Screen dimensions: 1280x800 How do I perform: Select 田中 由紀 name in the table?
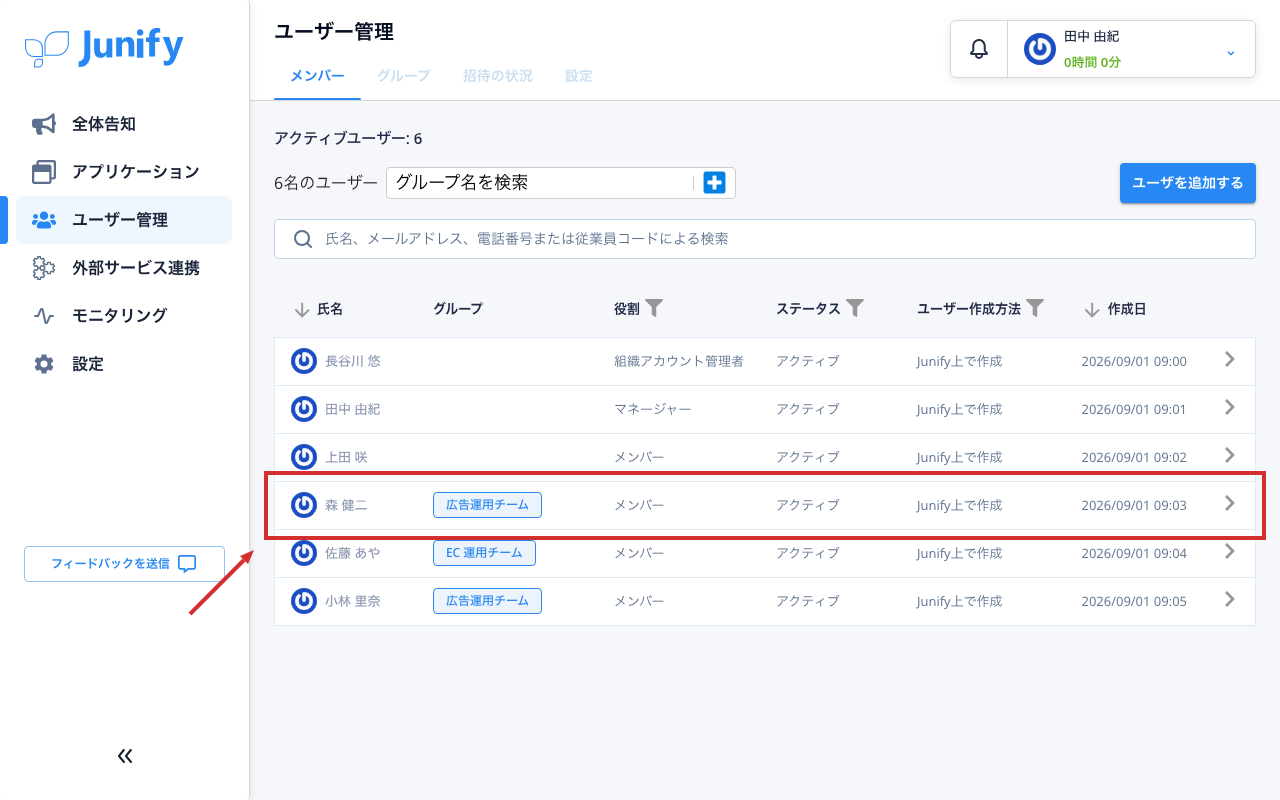352,409
